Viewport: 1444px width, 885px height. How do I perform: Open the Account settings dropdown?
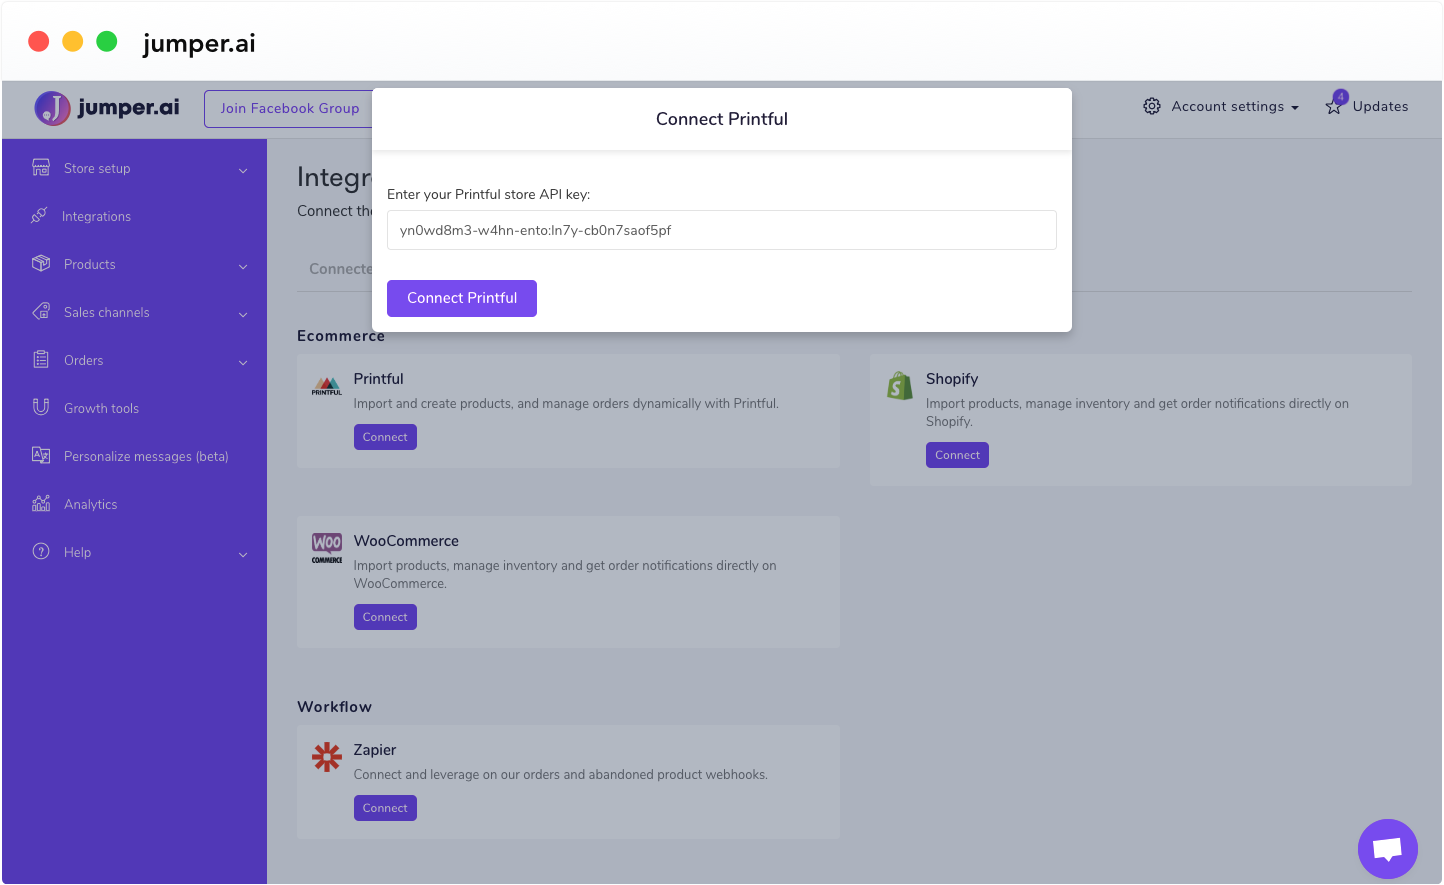tap(1221, 107)
